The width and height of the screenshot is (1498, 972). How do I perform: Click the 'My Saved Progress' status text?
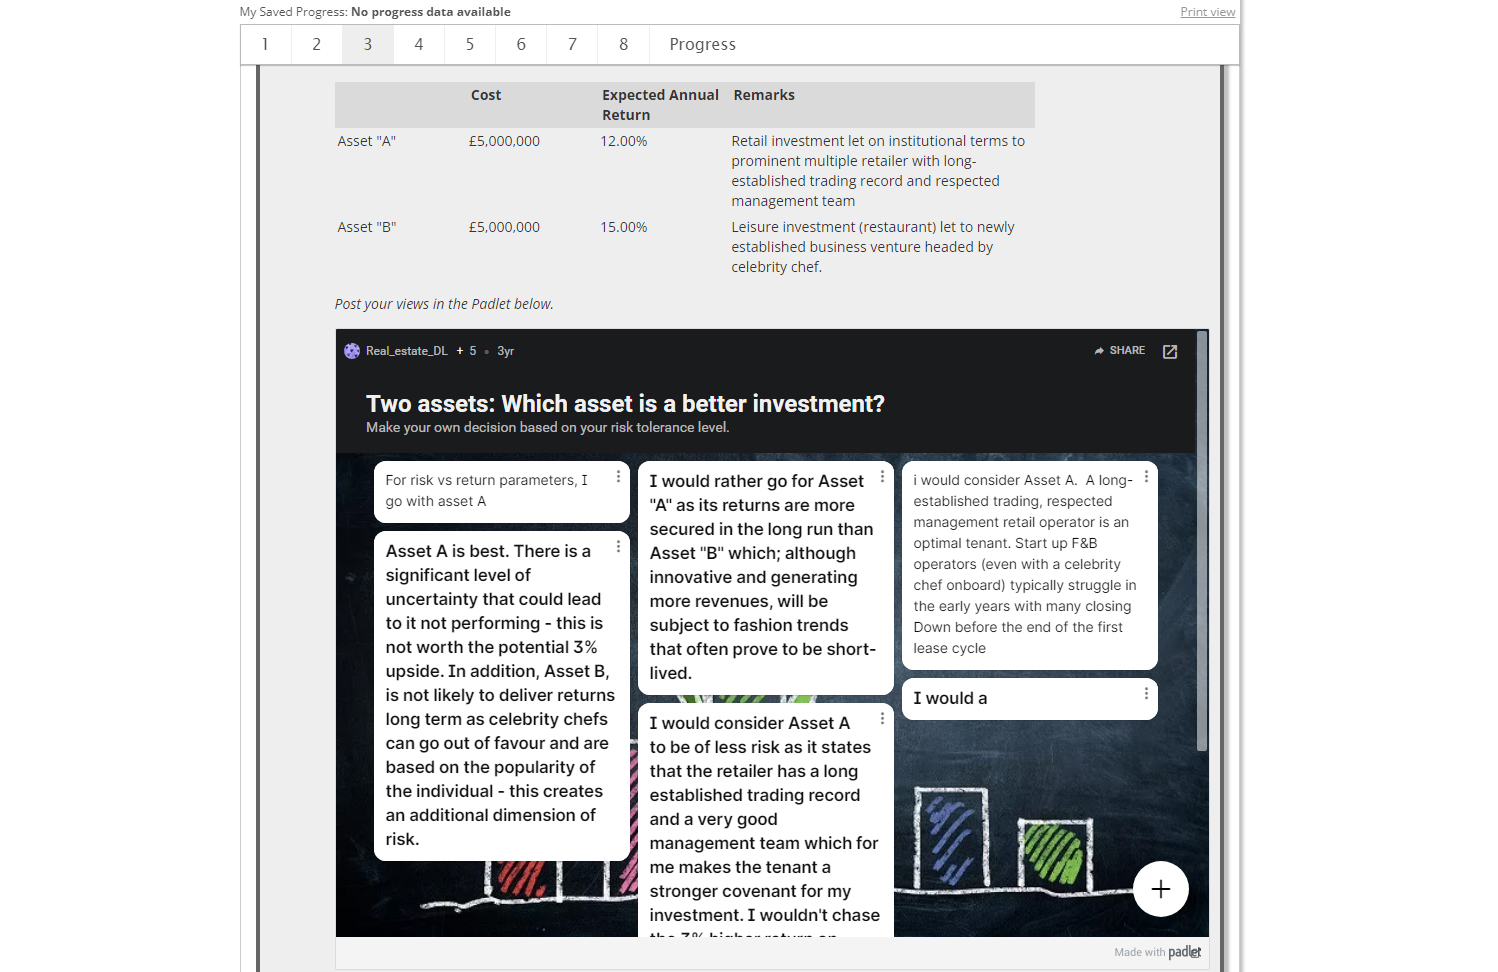(375, 12)
